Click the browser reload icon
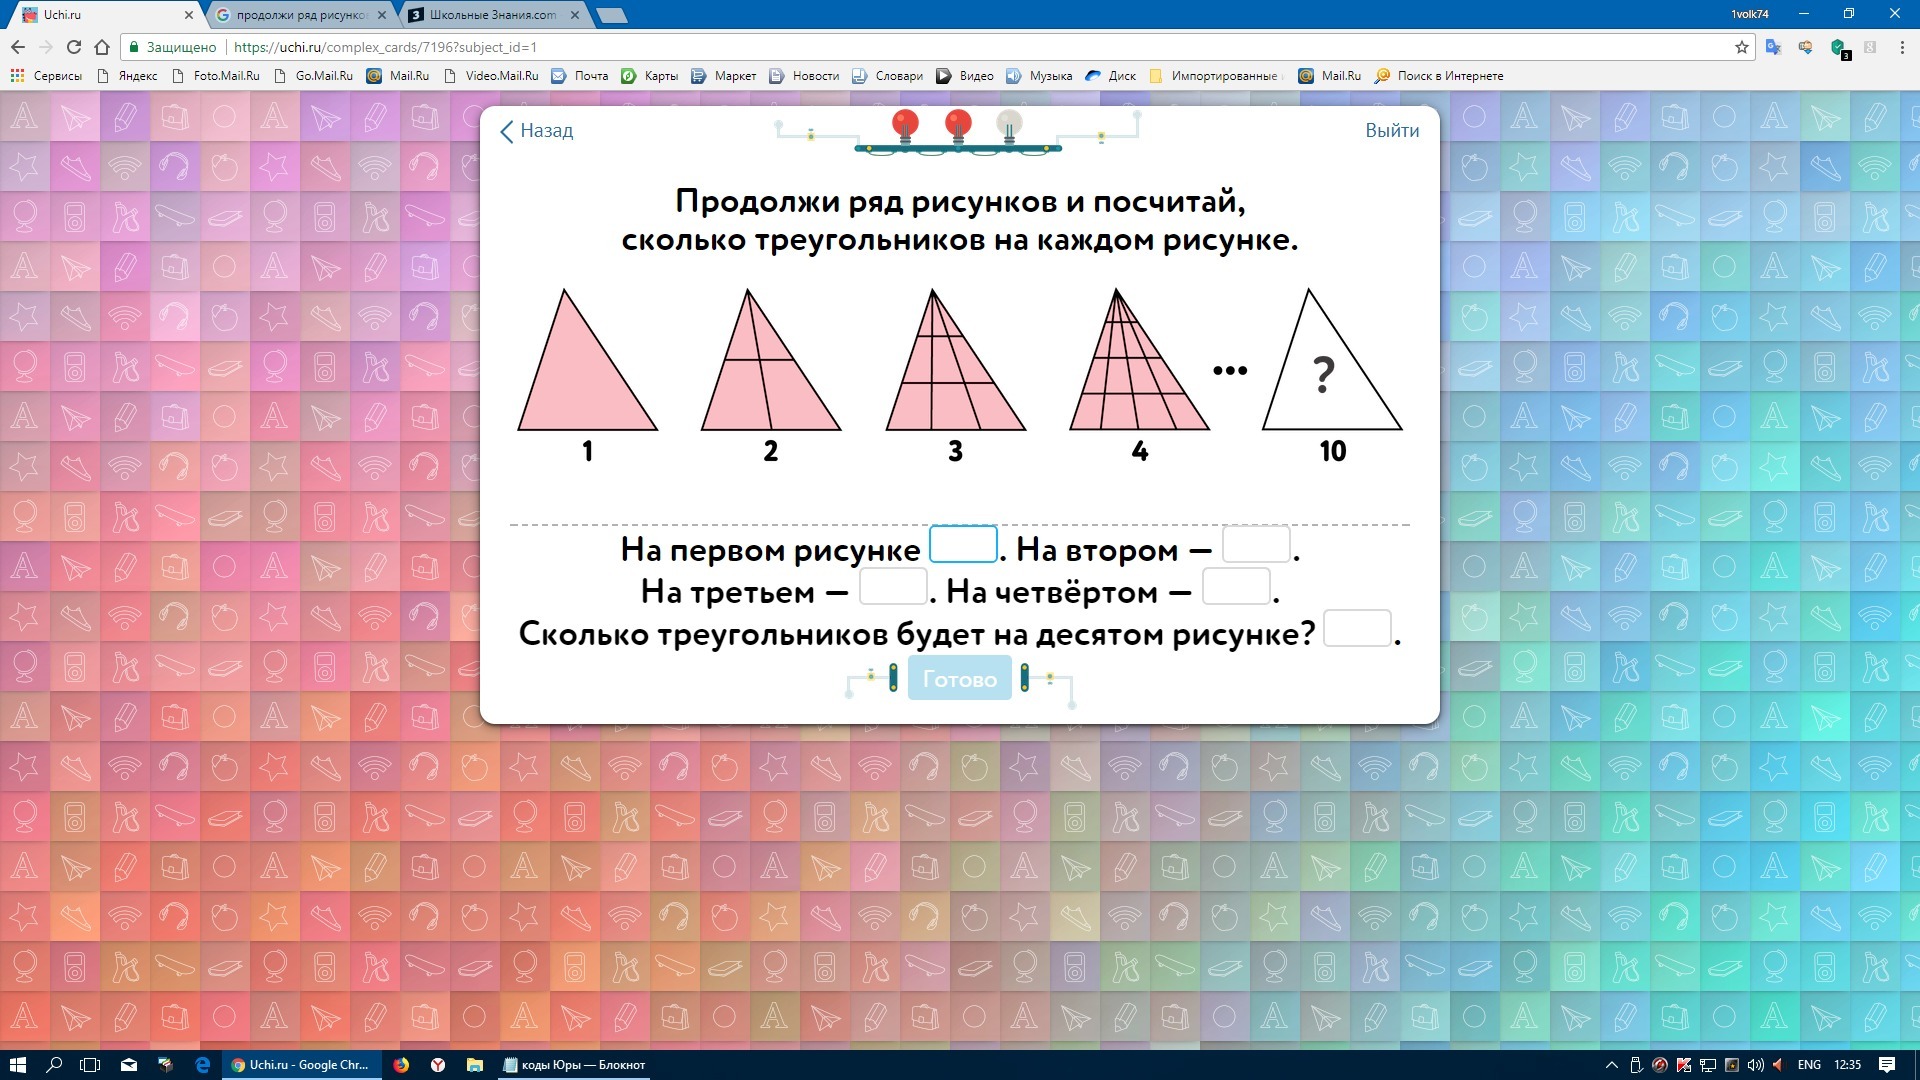1920x1080 pixels. pyautogui.click(x=73, y=47)
